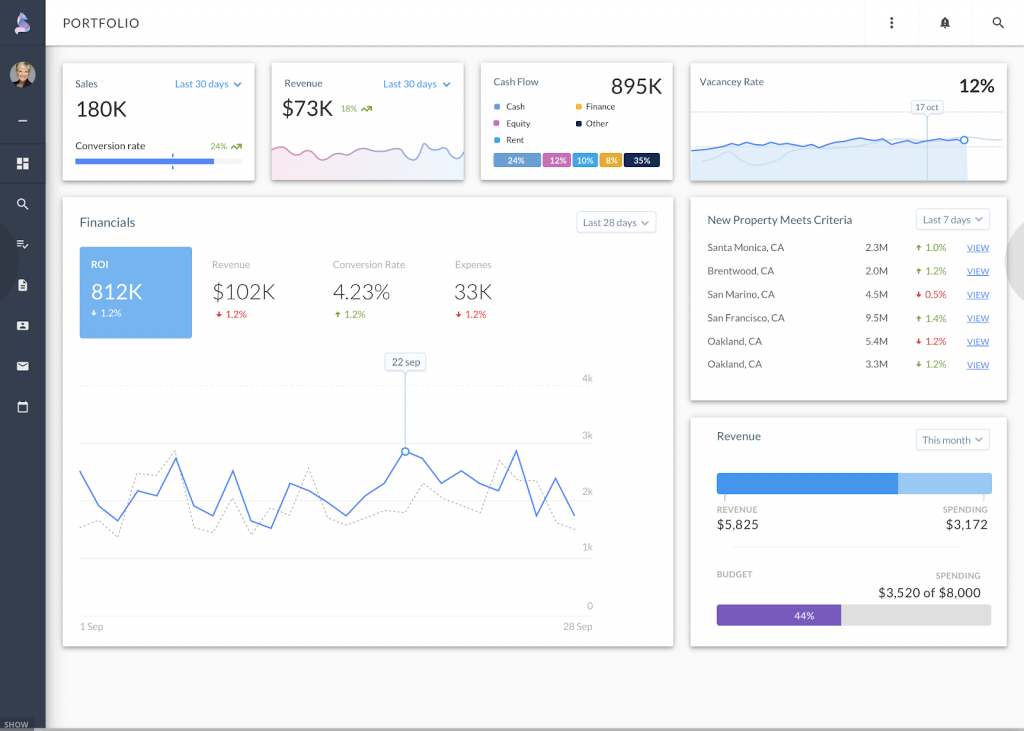The height and width of the screenshot is (731, 1024).
Task: Open the three-dot overflow menu
Action: click(891, 22)
